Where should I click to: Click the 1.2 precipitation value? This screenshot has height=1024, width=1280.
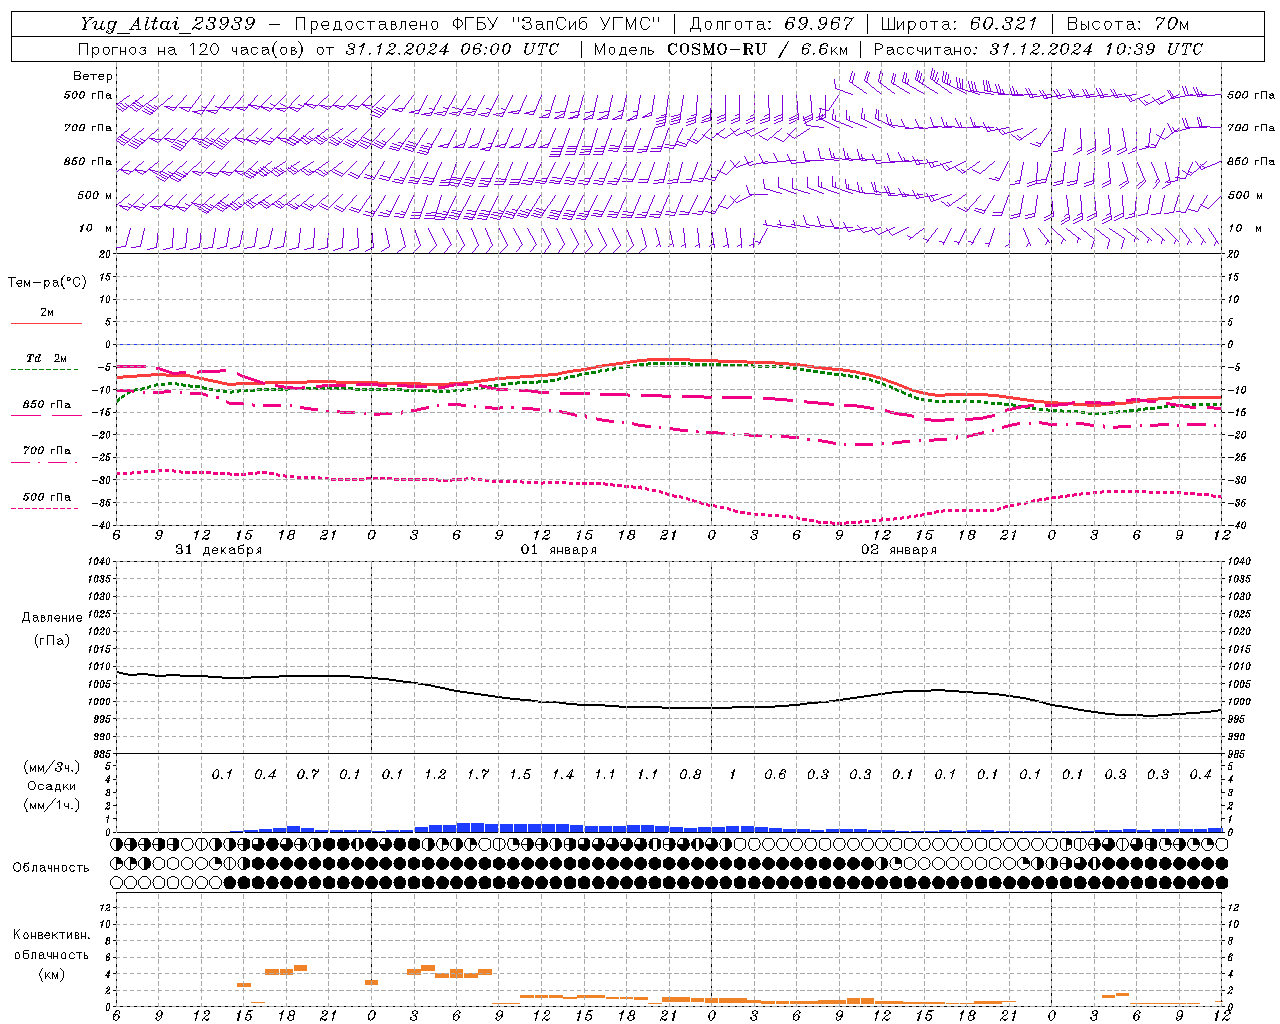point(435,774)
